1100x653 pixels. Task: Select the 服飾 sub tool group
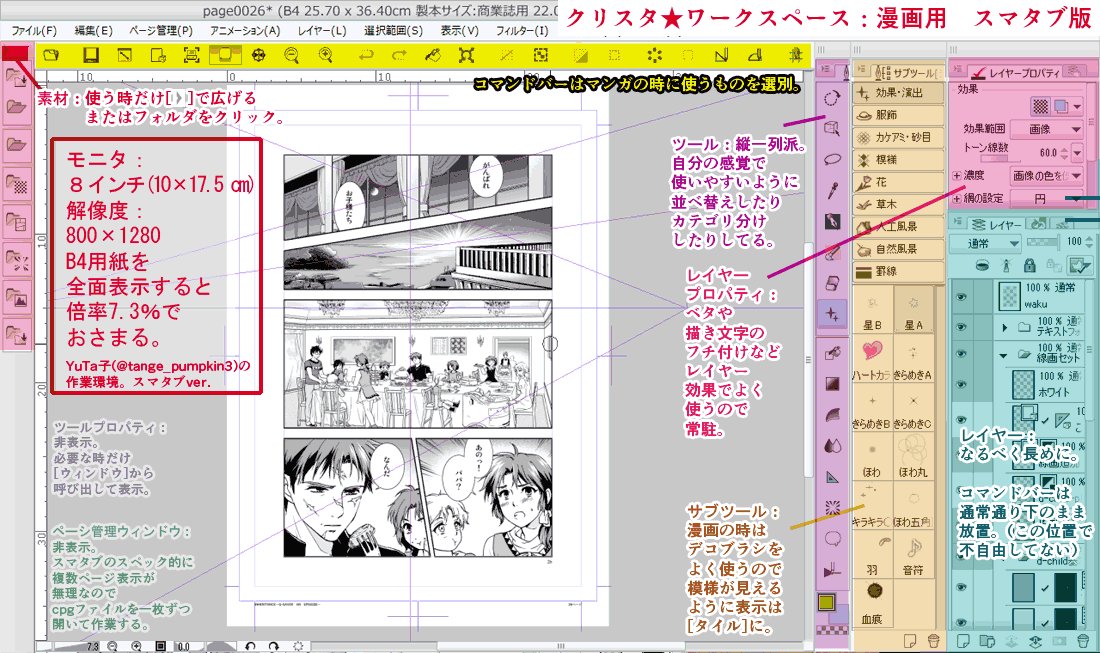click(x=899, y=115)
